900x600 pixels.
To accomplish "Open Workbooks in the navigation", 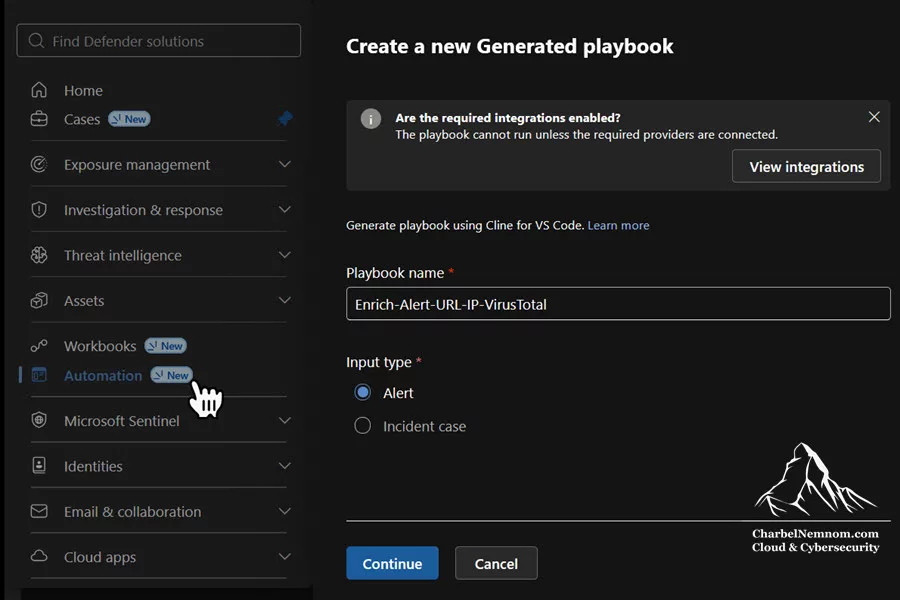I will pos(100,346).
